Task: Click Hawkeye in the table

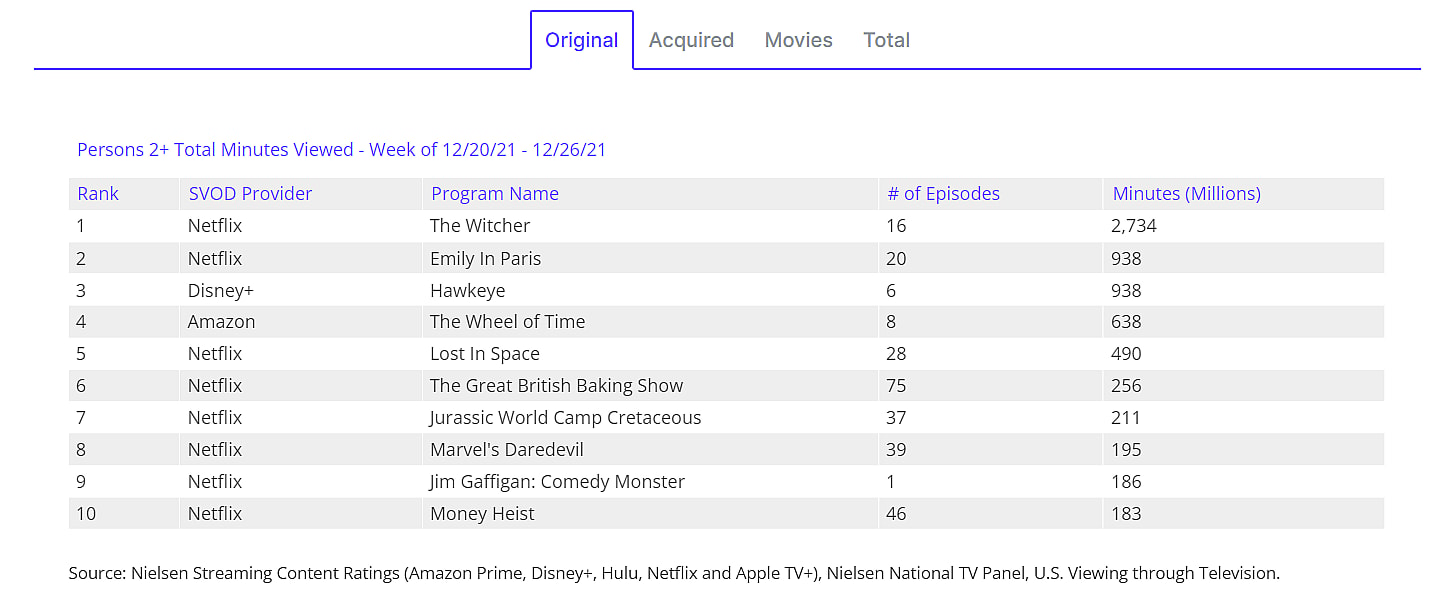Action: (x=467, y=290)
